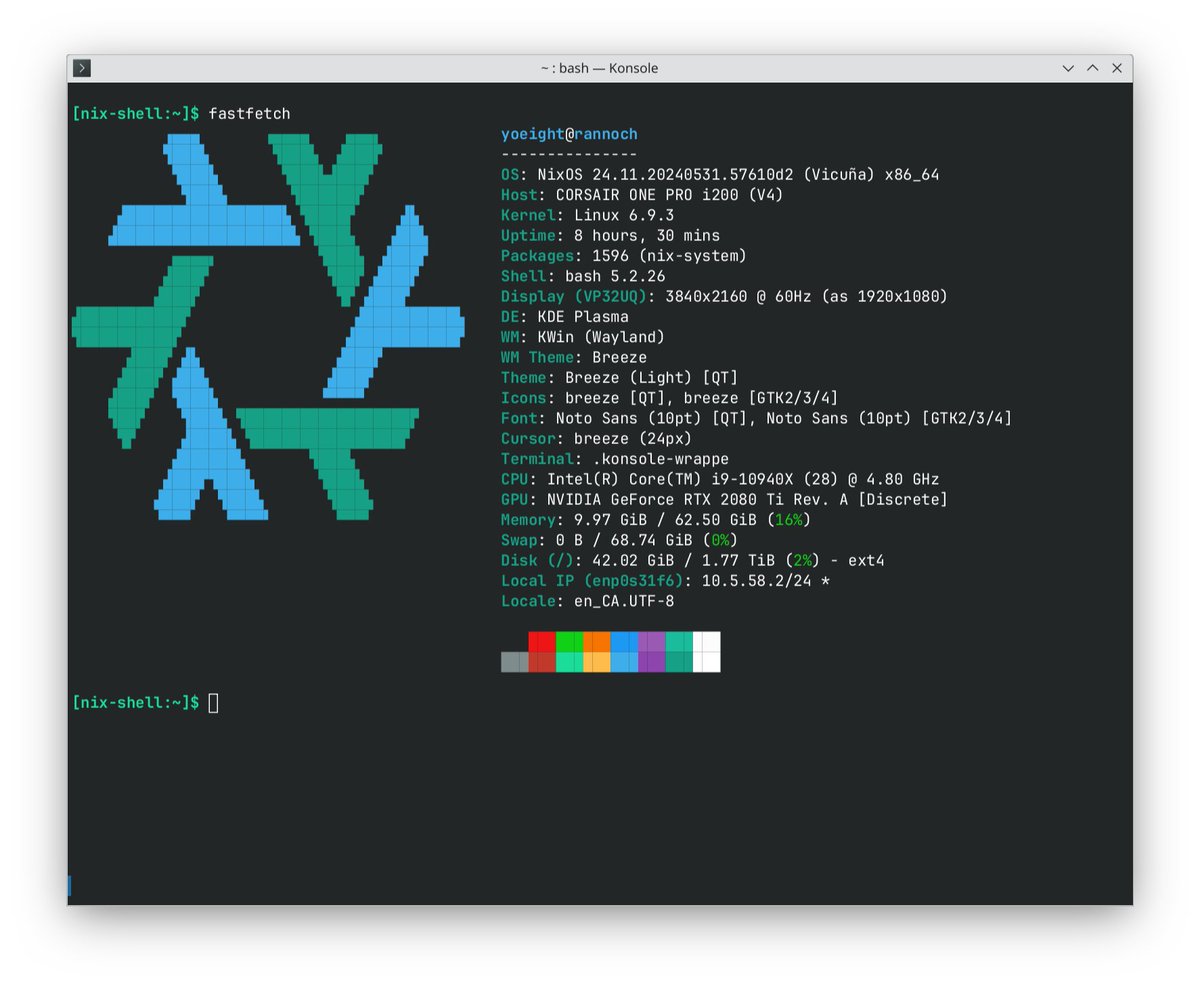1200x985 pixels.
Task: Click the OS line showing NixOS 24.11
Action: click(720, 175)
